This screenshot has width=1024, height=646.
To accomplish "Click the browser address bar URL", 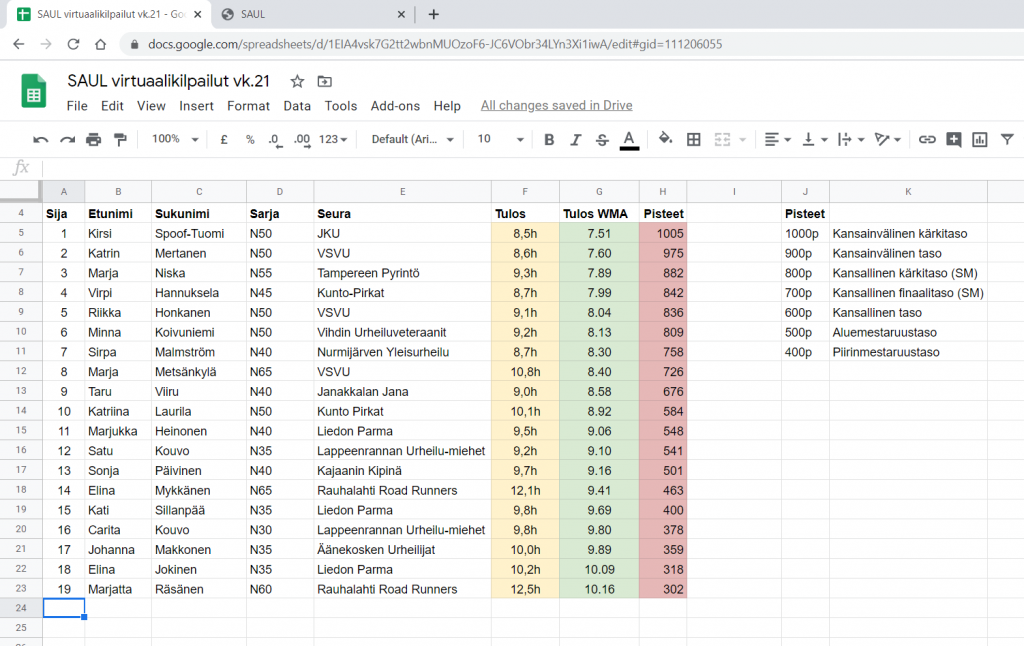I will click(x=435, y=44).
